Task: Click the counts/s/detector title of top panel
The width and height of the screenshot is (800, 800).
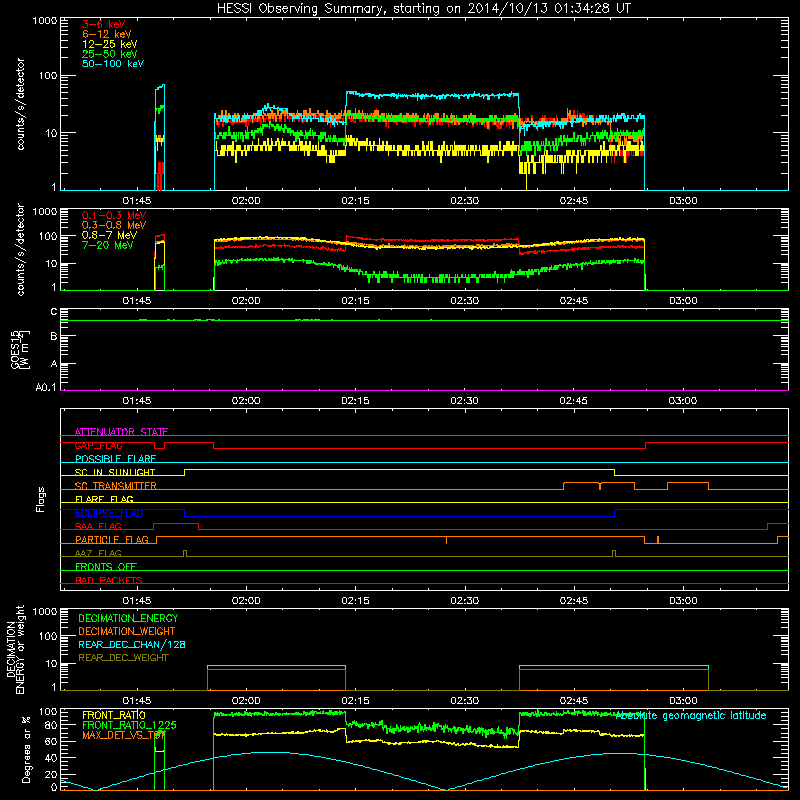Action: click(x=20, y=104)
